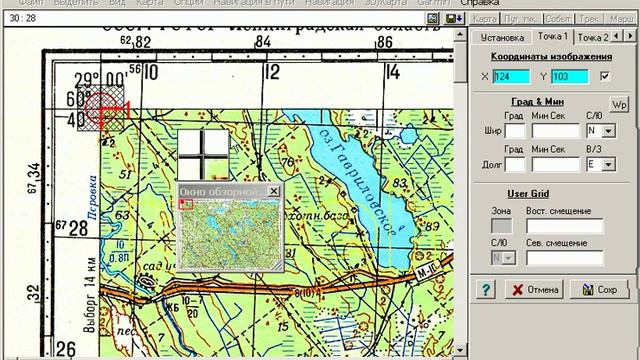Open the Файл menu
Image resolution: width=640 pixels, height=360 pixels.
pyautogui.click(x=31, y=3)
